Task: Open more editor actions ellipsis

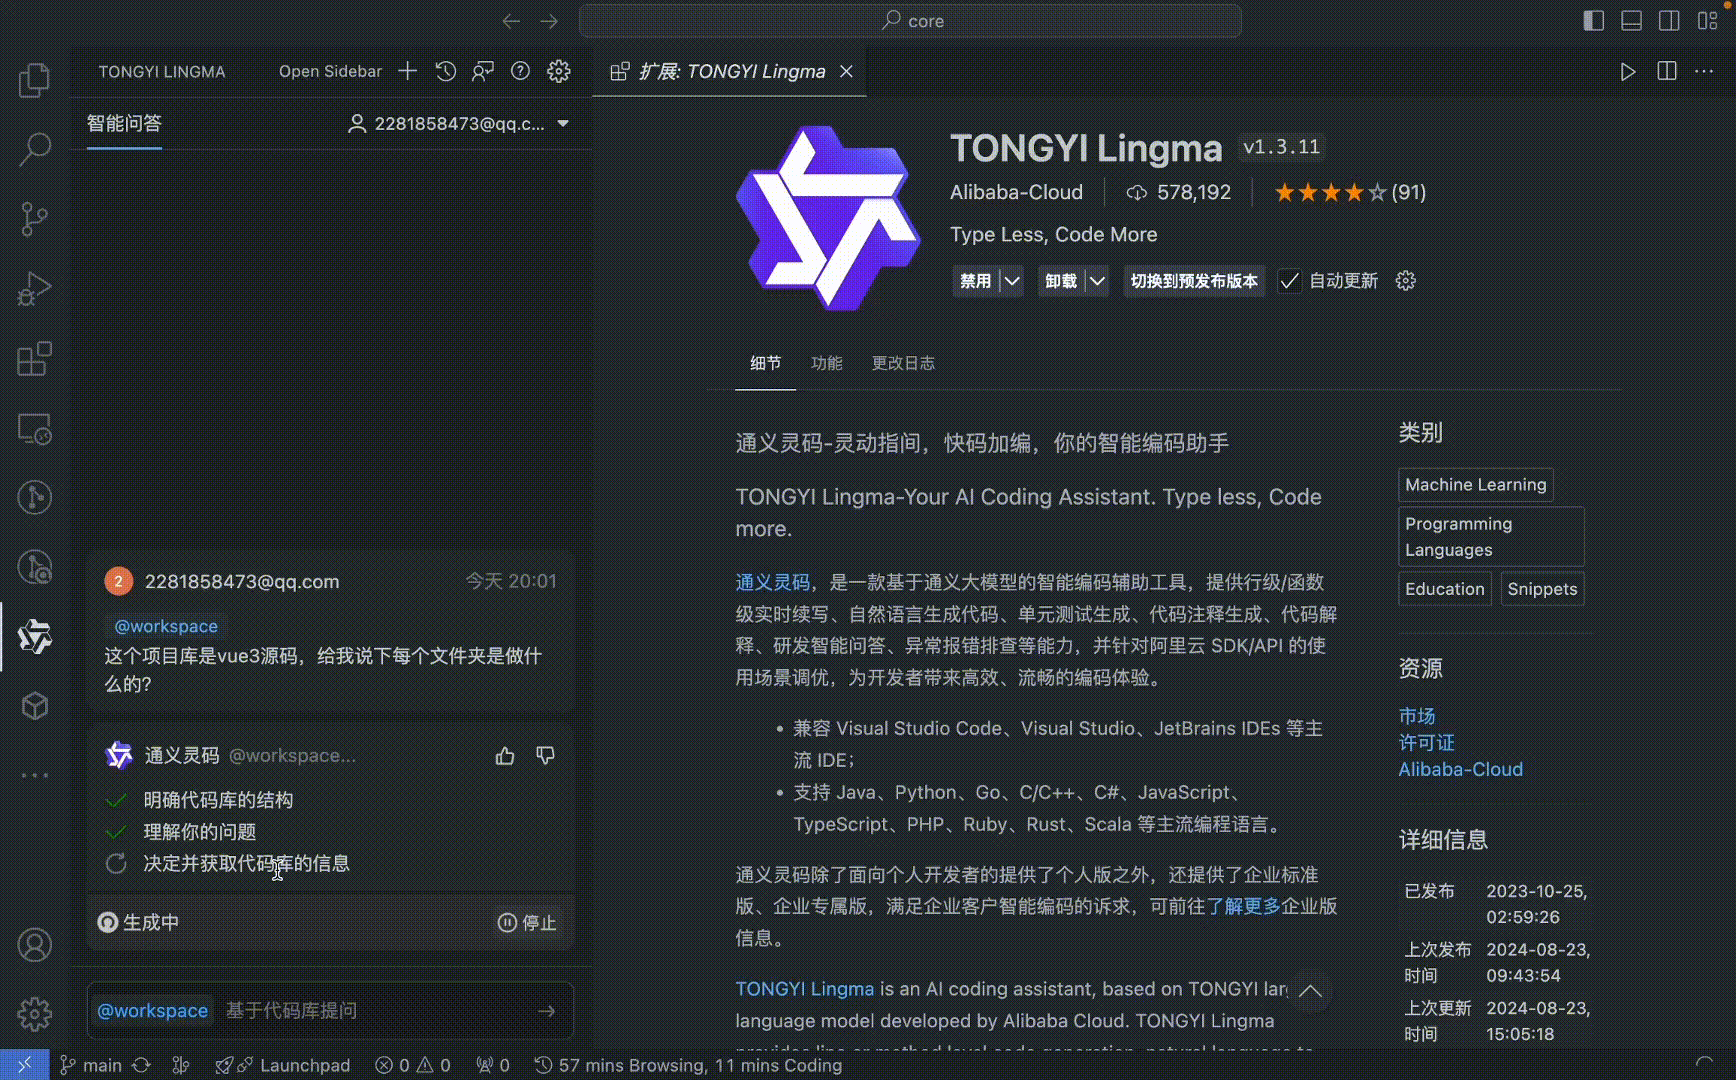Action: (1704, 71)
